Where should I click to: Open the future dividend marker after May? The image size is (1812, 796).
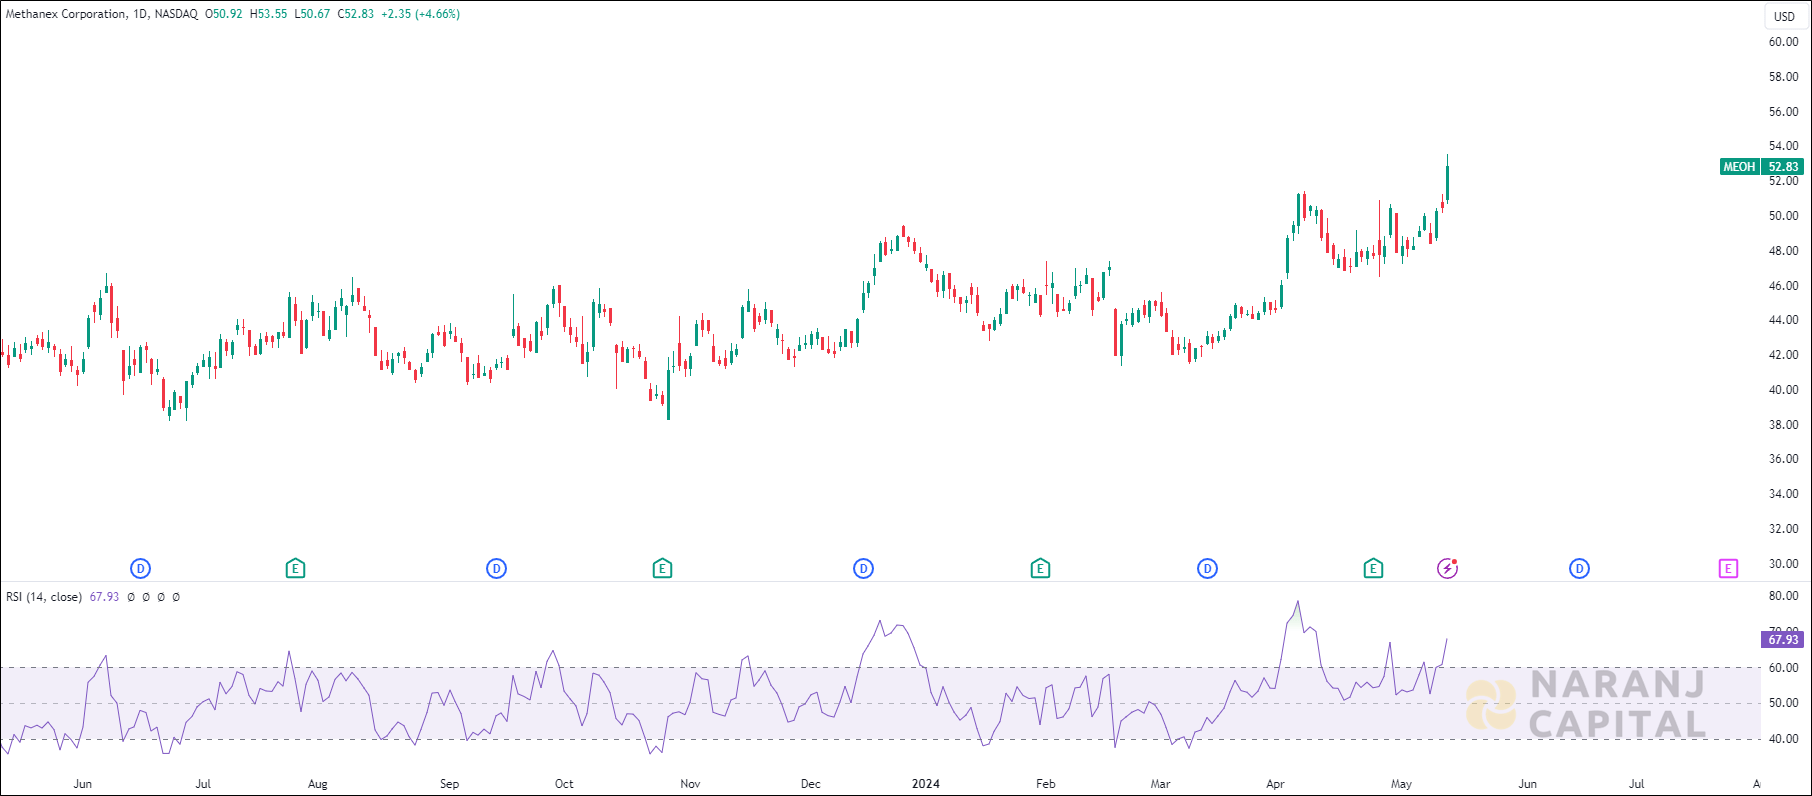(1580, 569)
